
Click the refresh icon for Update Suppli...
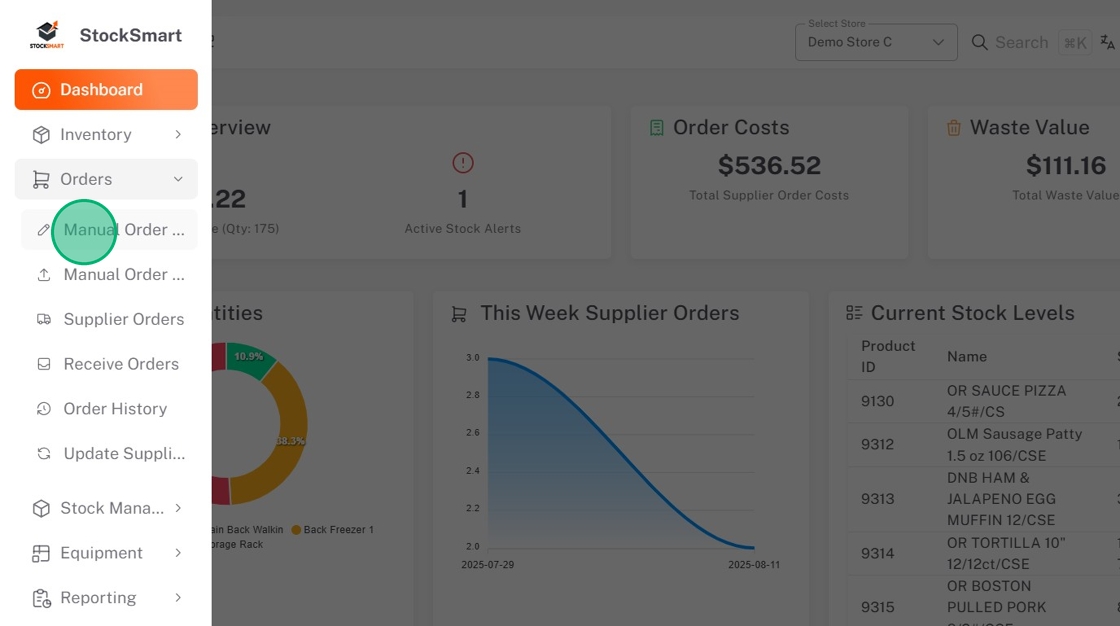[44, 454]
